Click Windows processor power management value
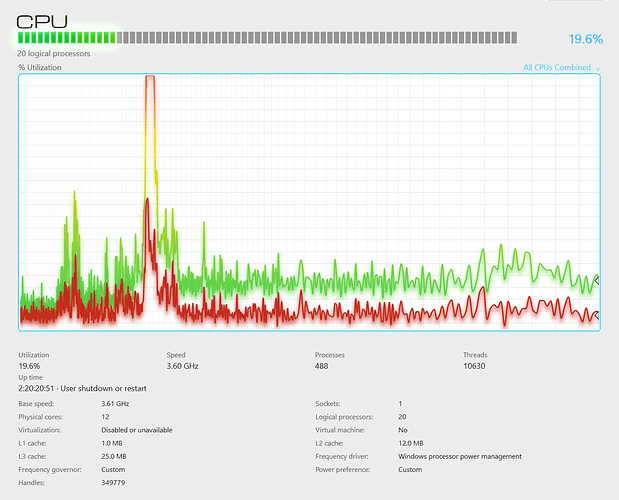Screen dimensions: 619x500 pos(460,457)
